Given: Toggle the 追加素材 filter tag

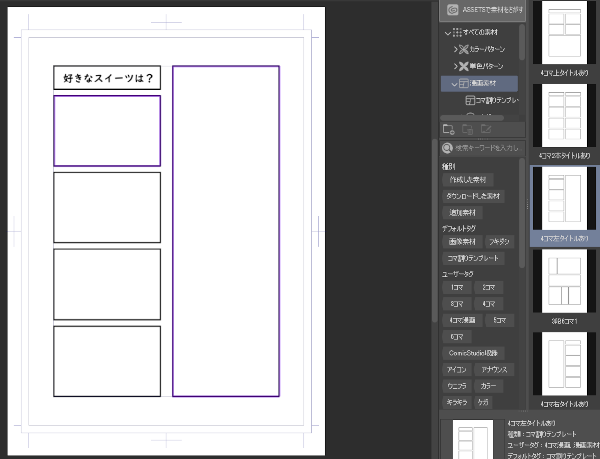Looking at the screenshot, I should 462,213.
